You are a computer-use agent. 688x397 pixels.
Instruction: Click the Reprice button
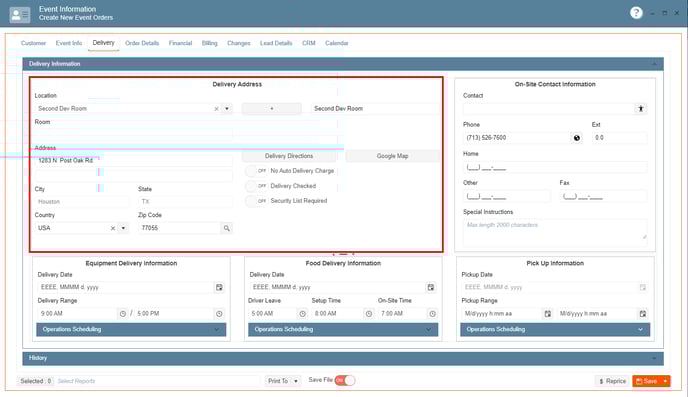click(x=613, y=381)
